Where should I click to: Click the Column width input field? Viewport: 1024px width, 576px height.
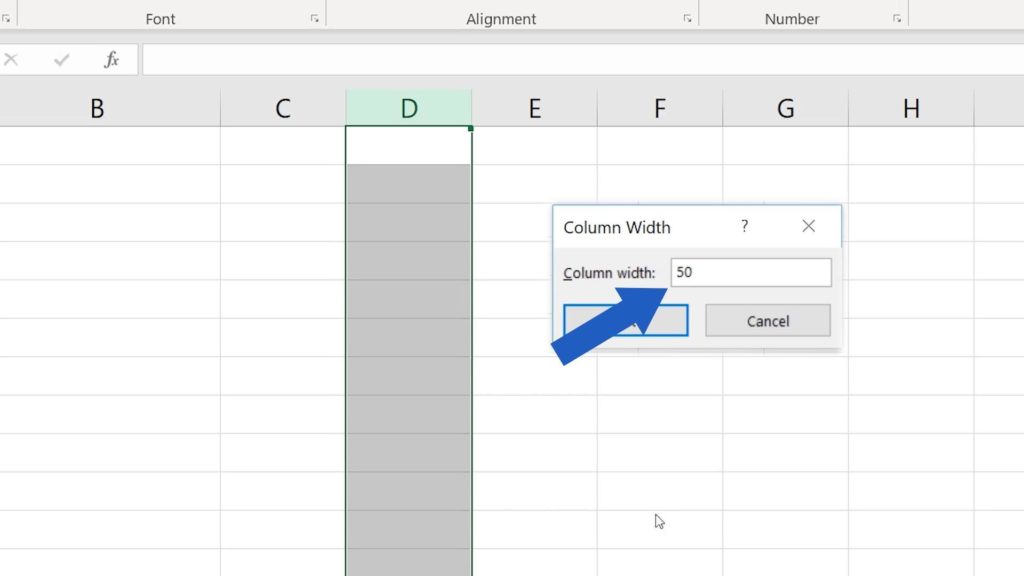750,273
